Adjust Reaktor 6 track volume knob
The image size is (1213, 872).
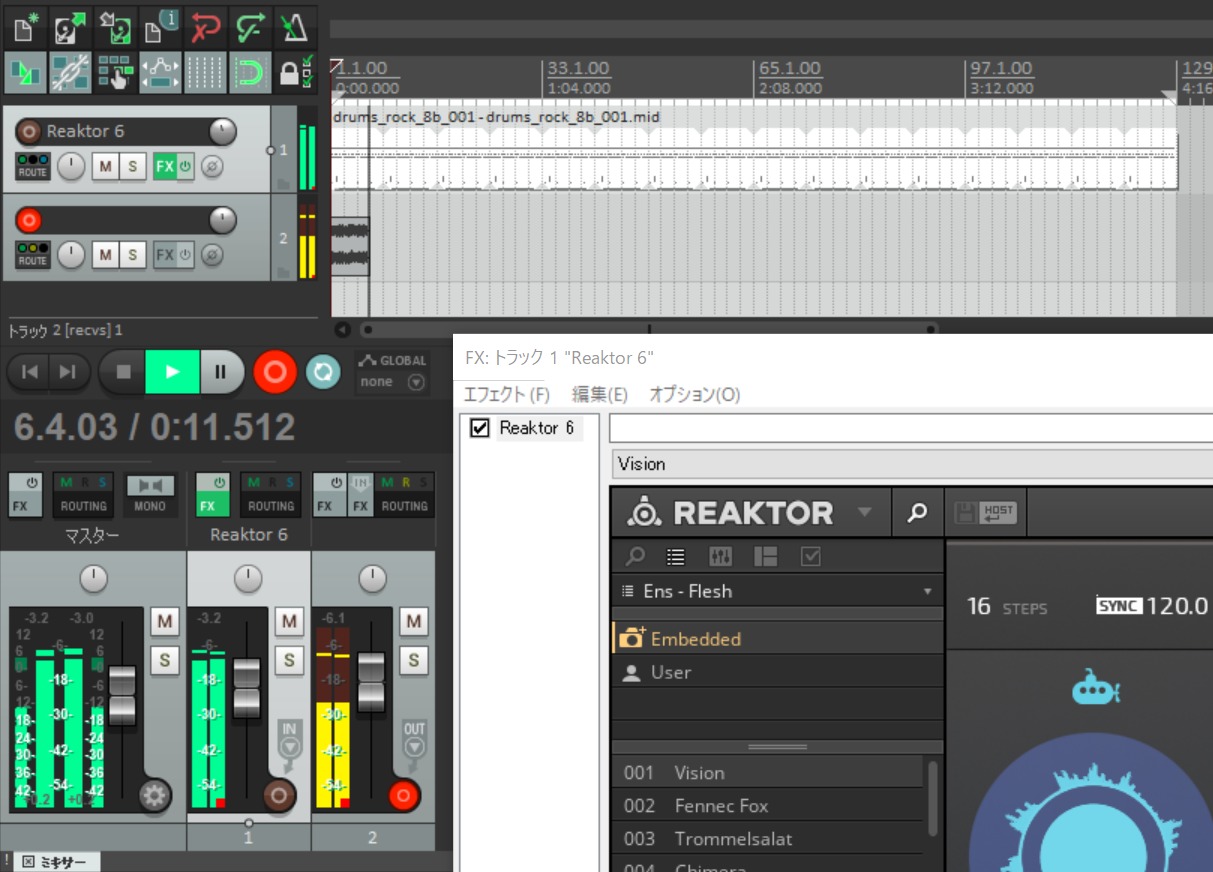coord(222,131)
